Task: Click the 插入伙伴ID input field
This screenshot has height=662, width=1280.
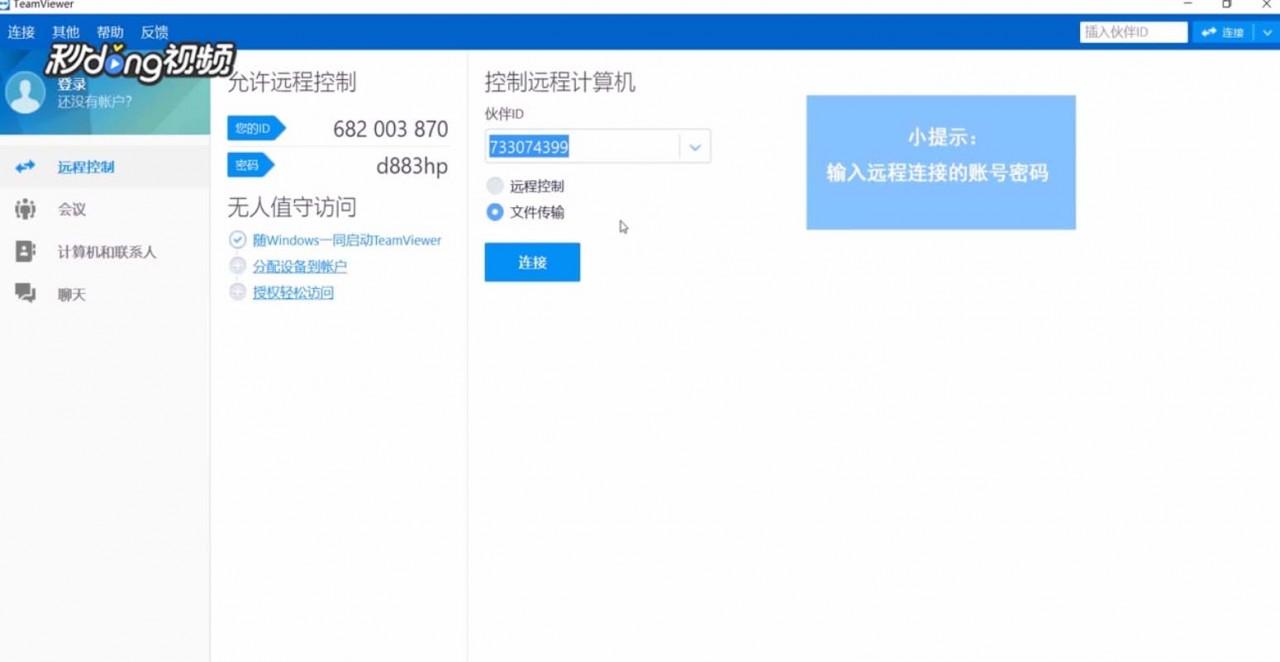Action: click(x=1132, y=31)
